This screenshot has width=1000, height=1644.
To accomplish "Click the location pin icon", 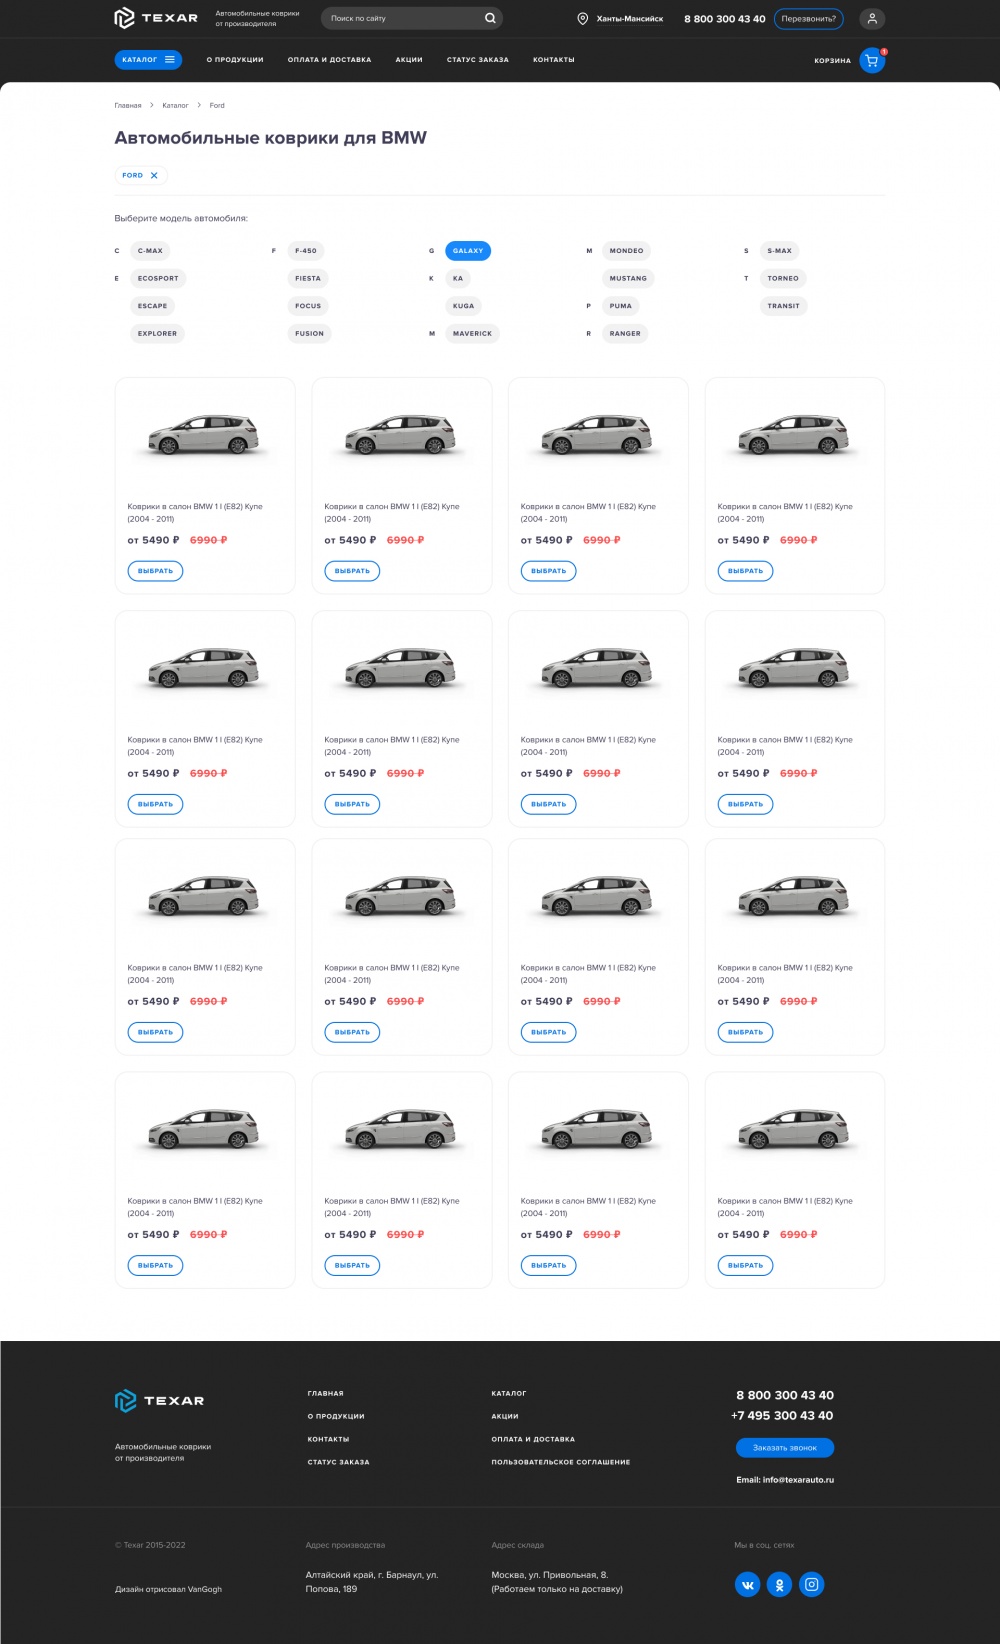I will [x=583, y=19].
